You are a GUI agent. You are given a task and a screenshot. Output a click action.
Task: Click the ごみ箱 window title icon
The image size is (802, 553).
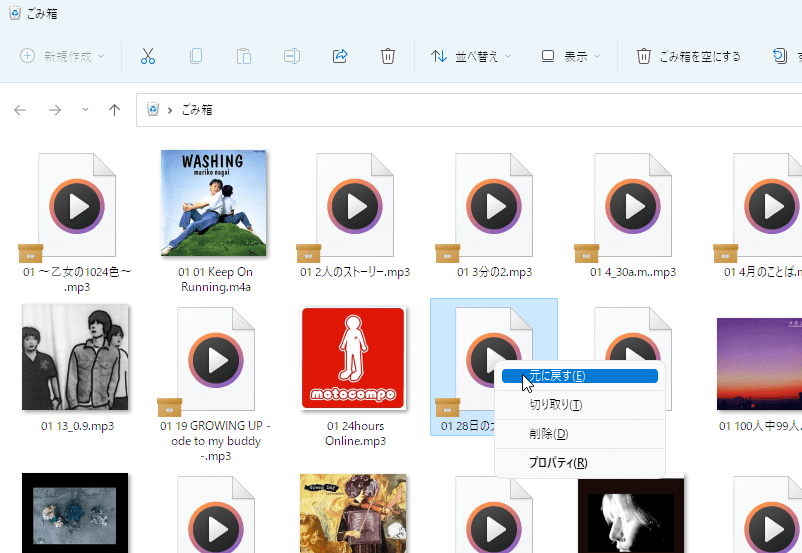pos(15,13)
